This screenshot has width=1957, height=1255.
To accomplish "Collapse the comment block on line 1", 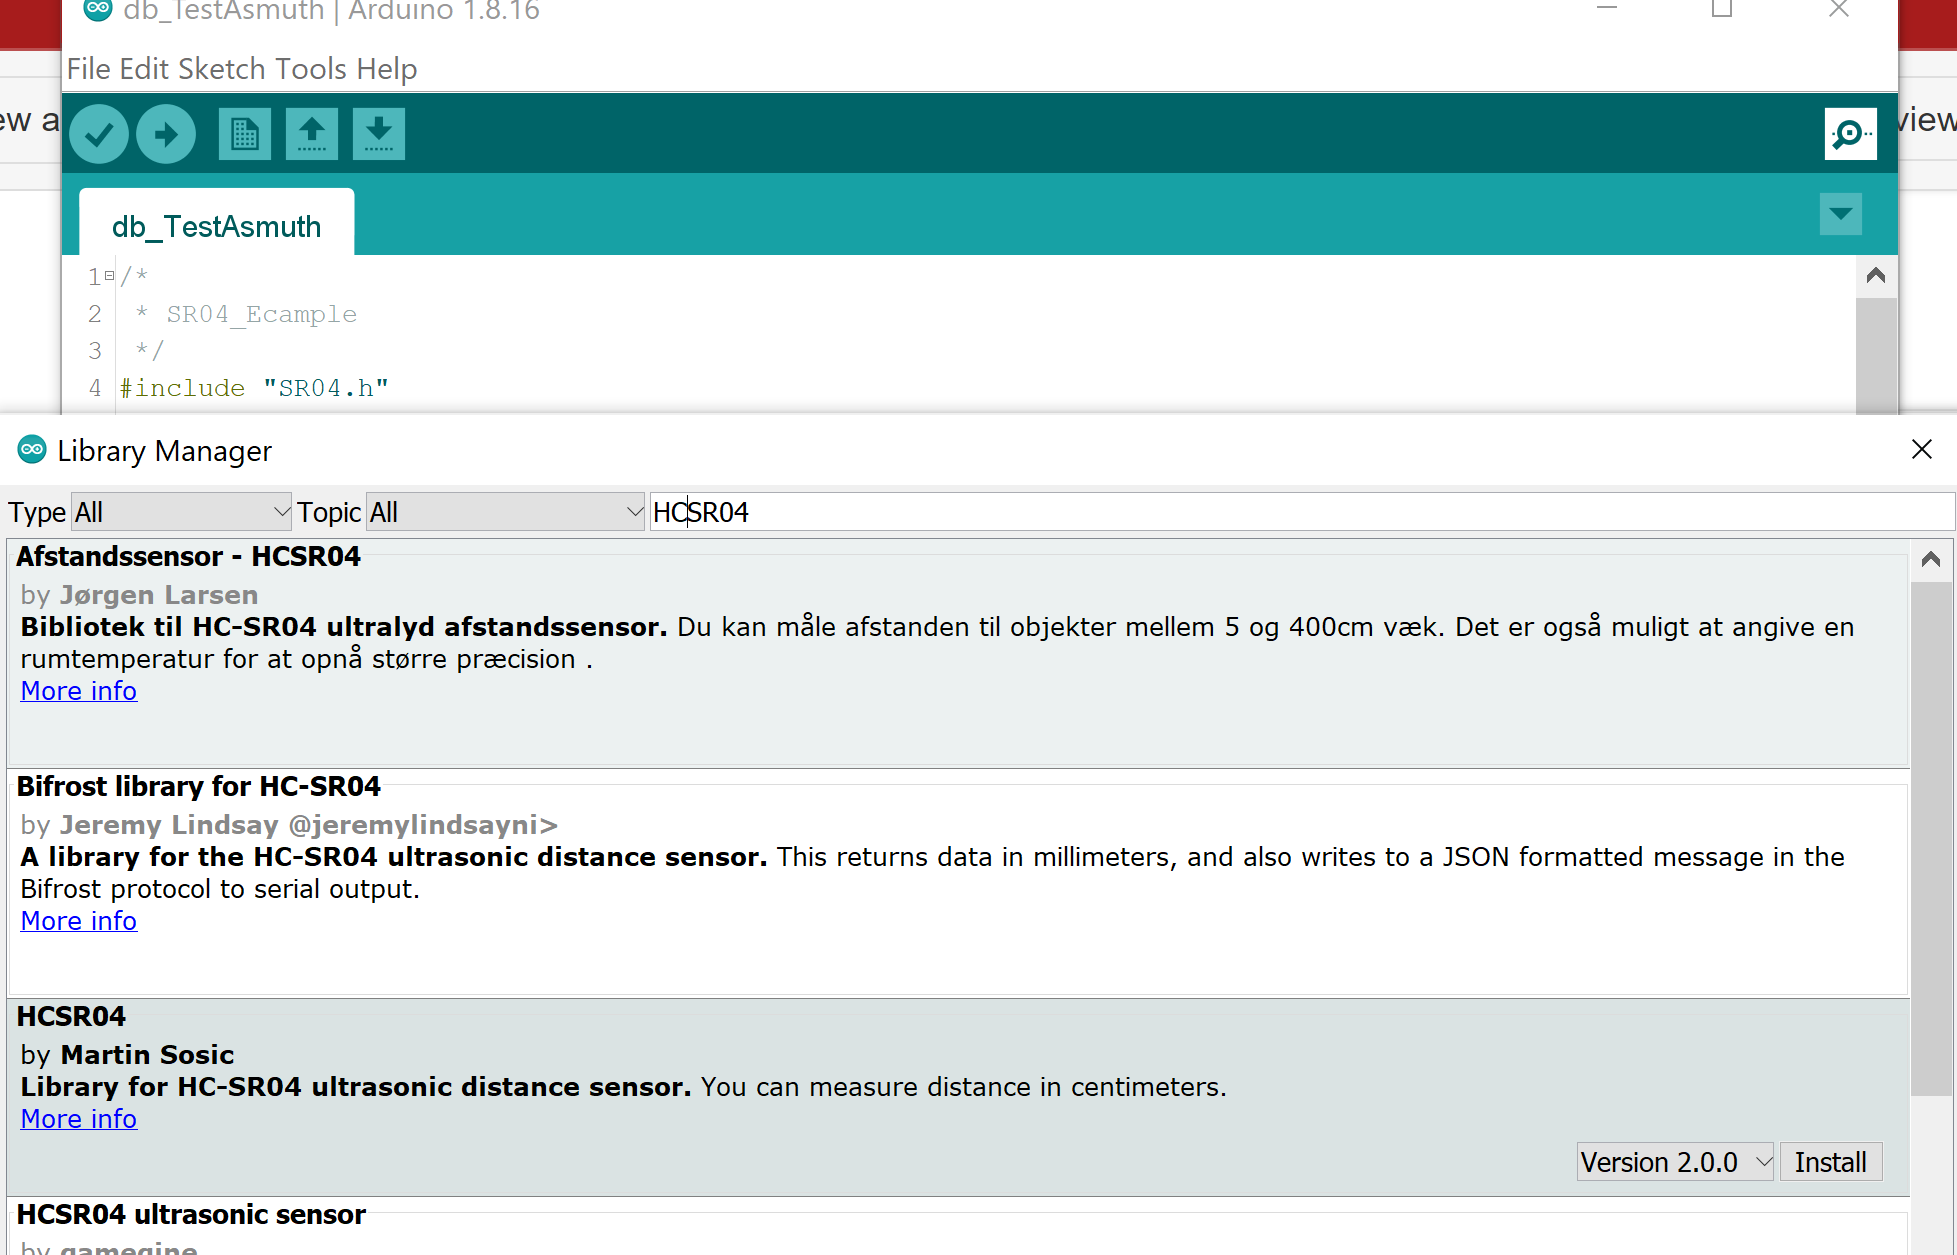I will 109,275.
